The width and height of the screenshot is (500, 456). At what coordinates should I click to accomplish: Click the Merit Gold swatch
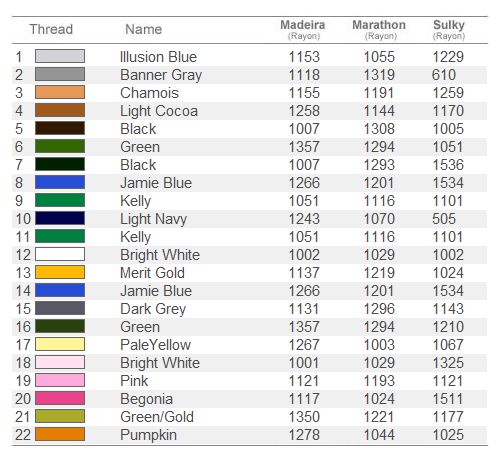[x=60, y=272]
